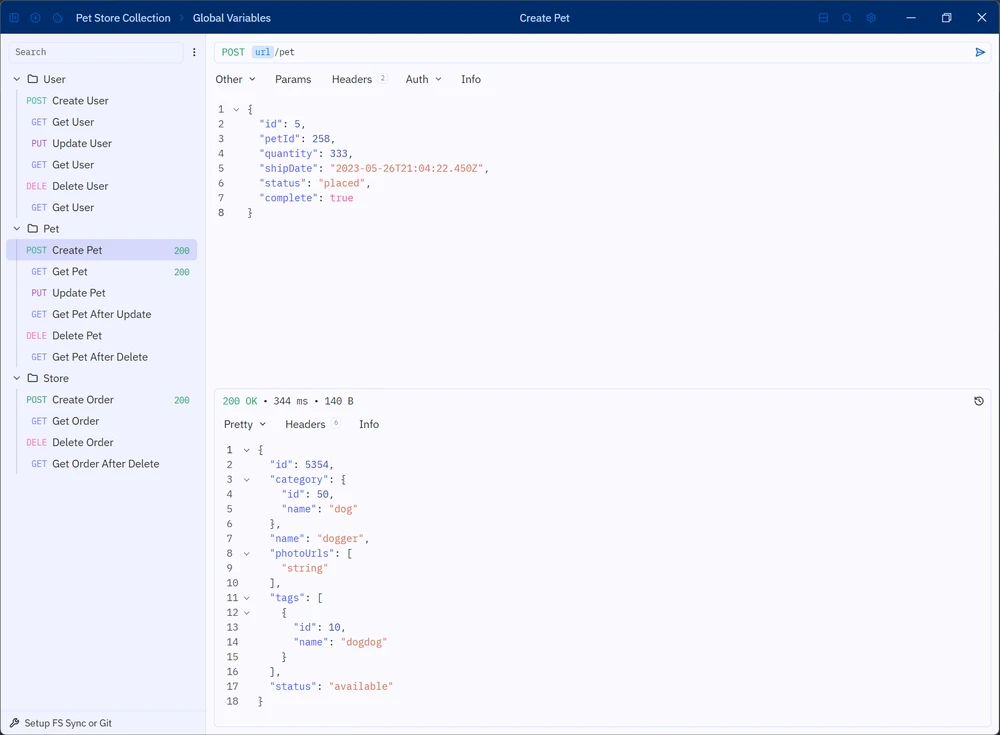The height and width of the screenshot is (735, 1000).
Task: Click the User folder icon
Action: 33,79
